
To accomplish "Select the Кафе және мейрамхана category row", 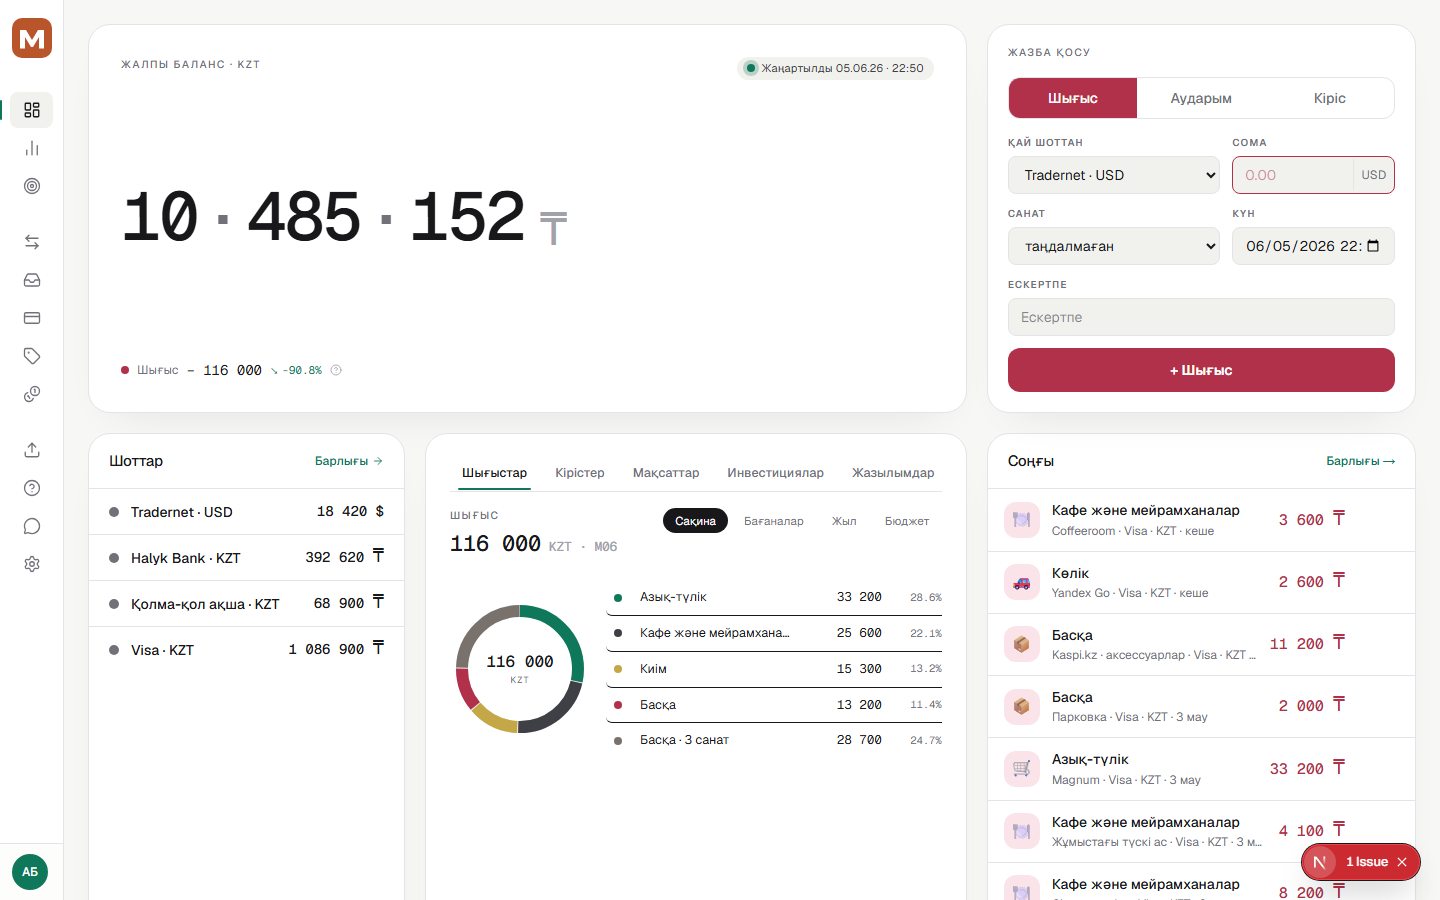I will point(774,633).
